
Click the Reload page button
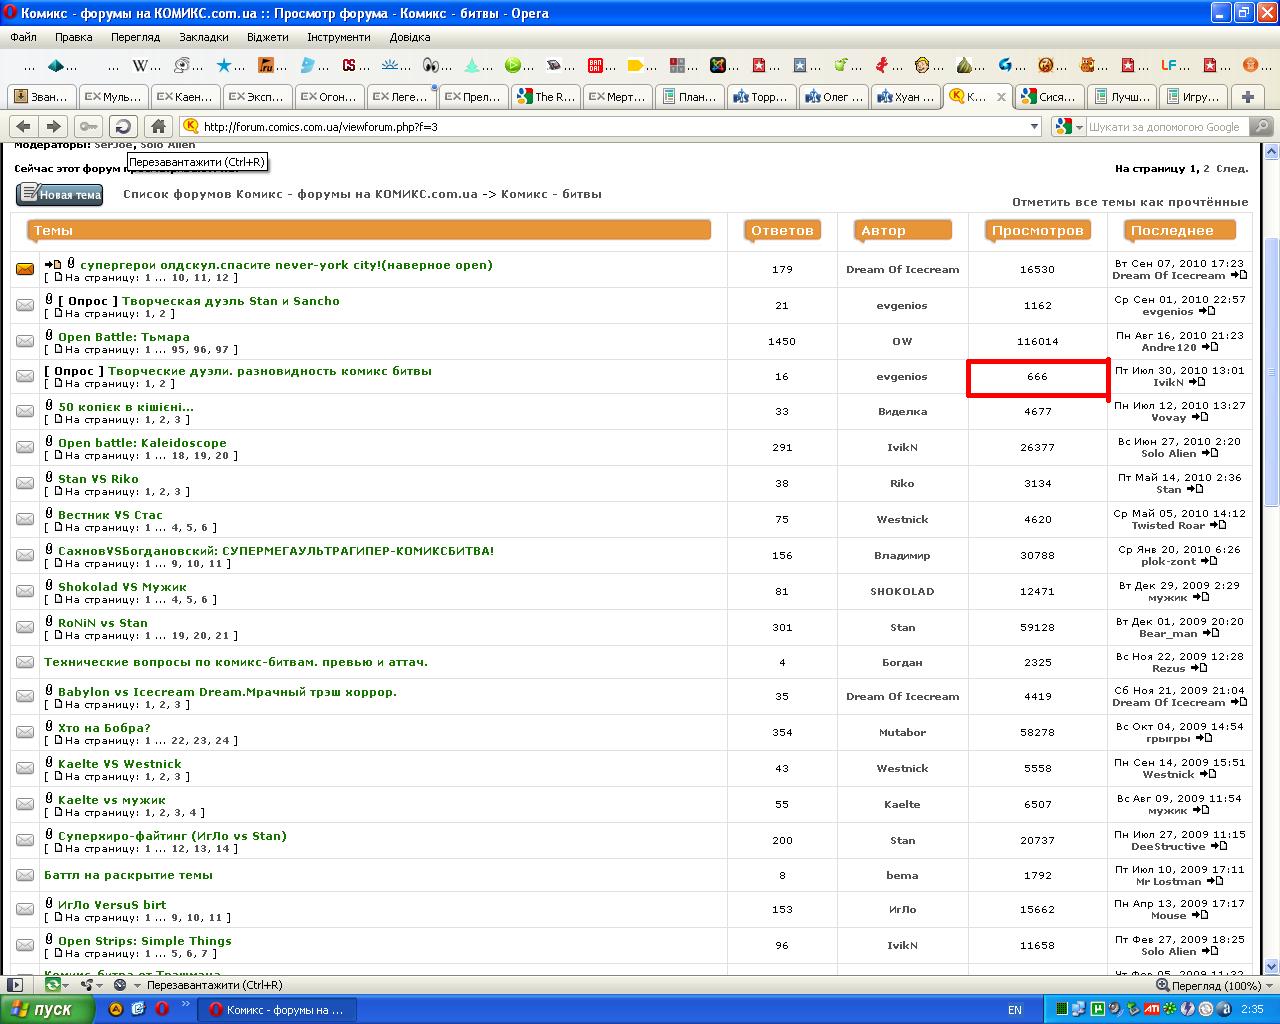point(123,126)
